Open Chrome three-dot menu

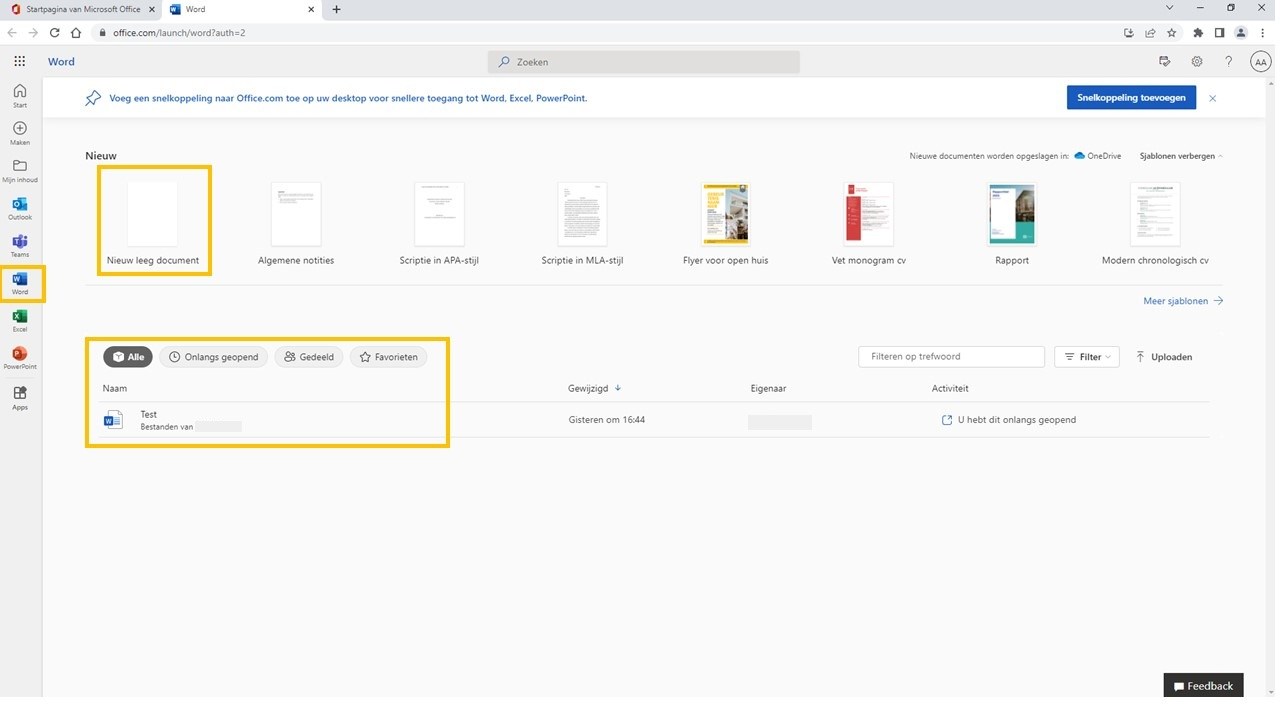[x=1263, y=33]
